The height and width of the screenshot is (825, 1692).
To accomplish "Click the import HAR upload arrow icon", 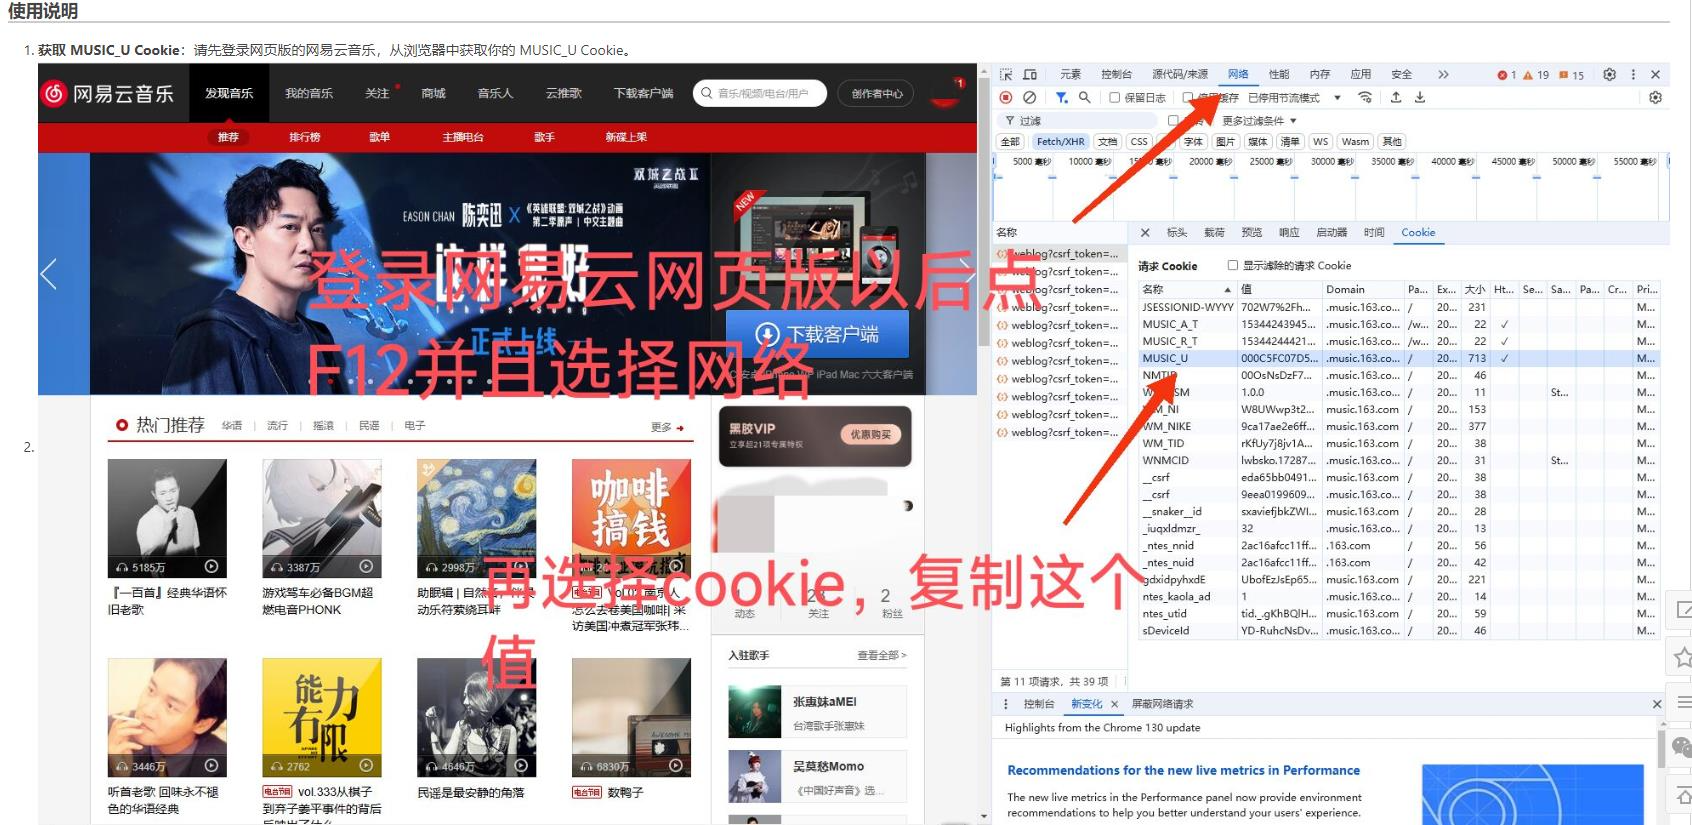I will click(1396, 97).
